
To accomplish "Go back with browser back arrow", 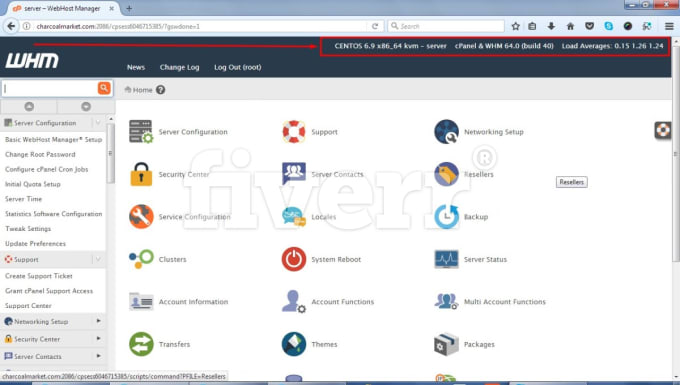I will pyautogui.click(x=11, y=26).
